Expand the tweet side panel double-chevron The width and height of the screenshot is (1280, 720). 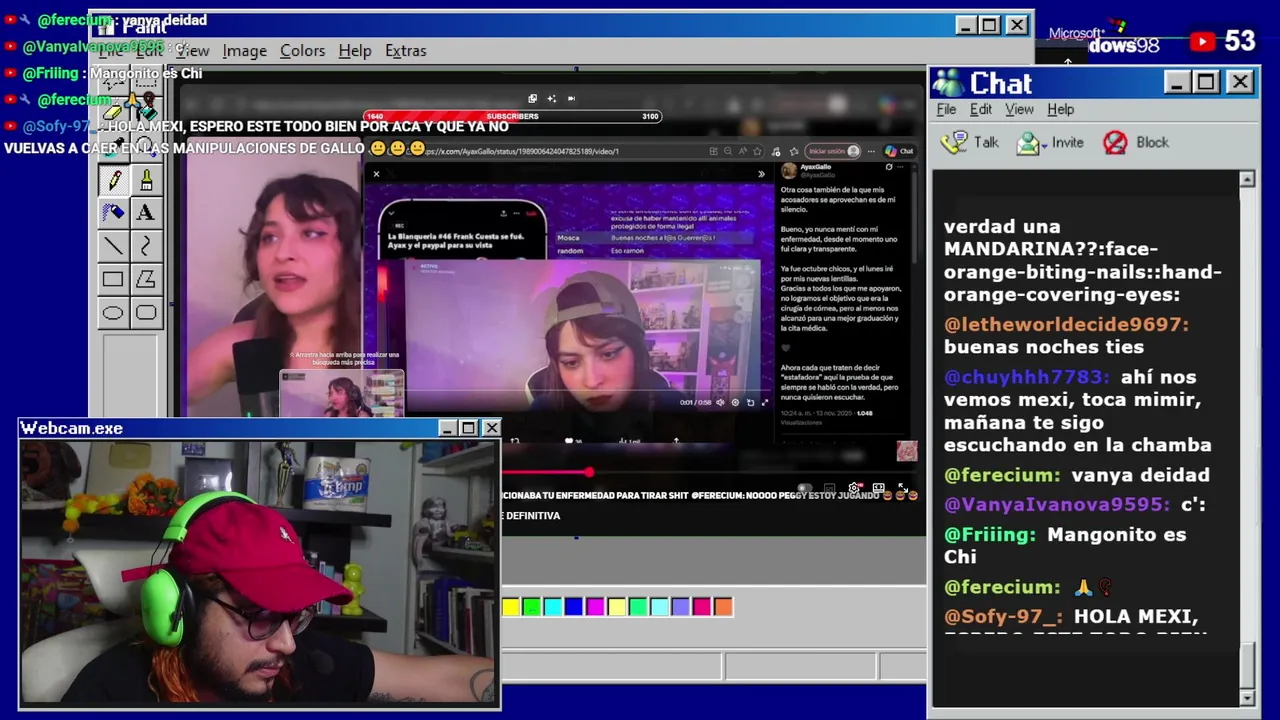(x=761, y=174)
